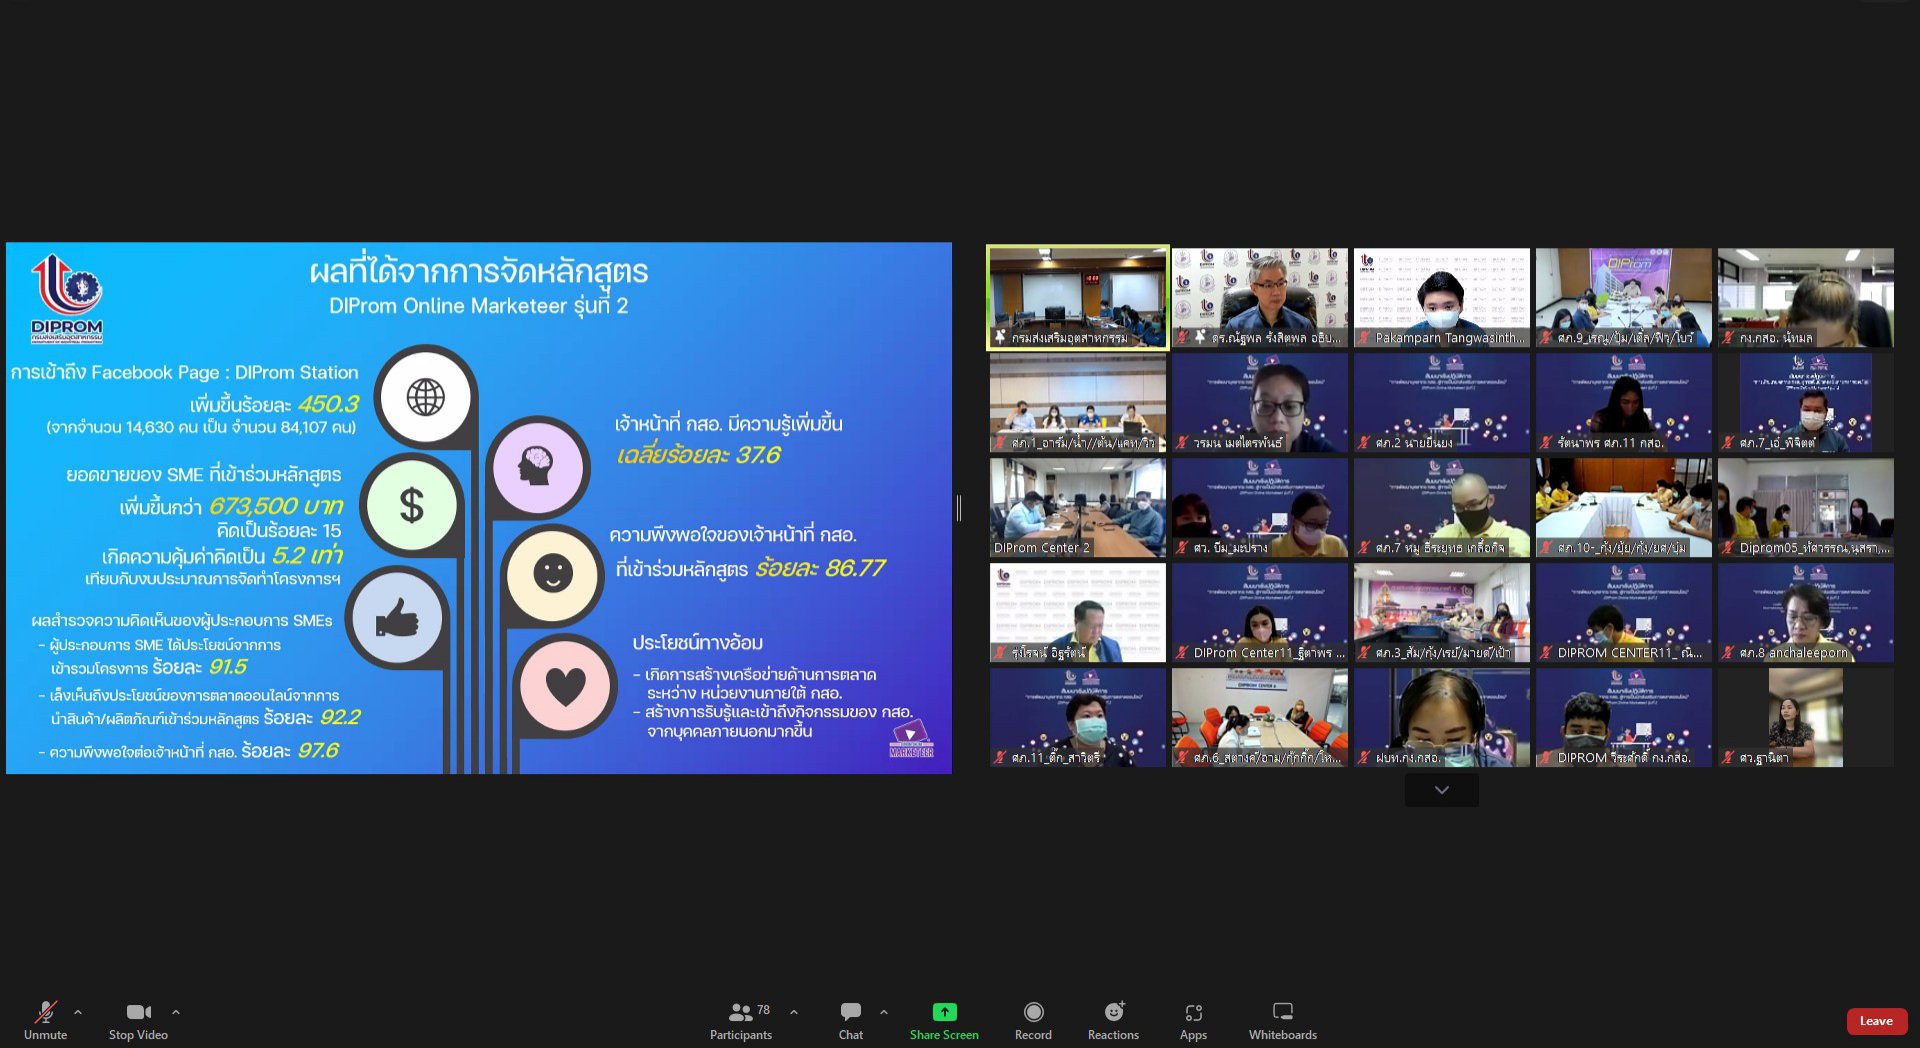
Task: Open Whiteboards
Action: coord(1283,1020)
